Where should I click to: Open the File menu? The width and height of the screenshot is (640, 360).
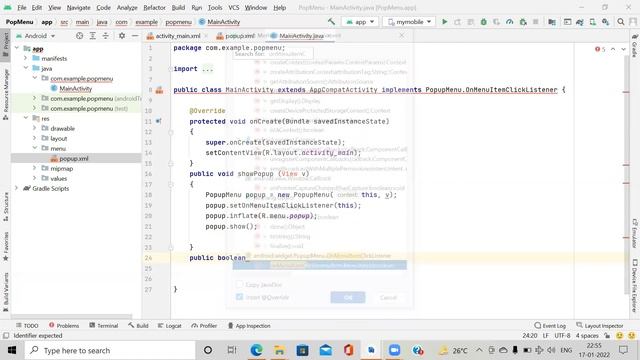pyautogui.click(x=22, y=8)
